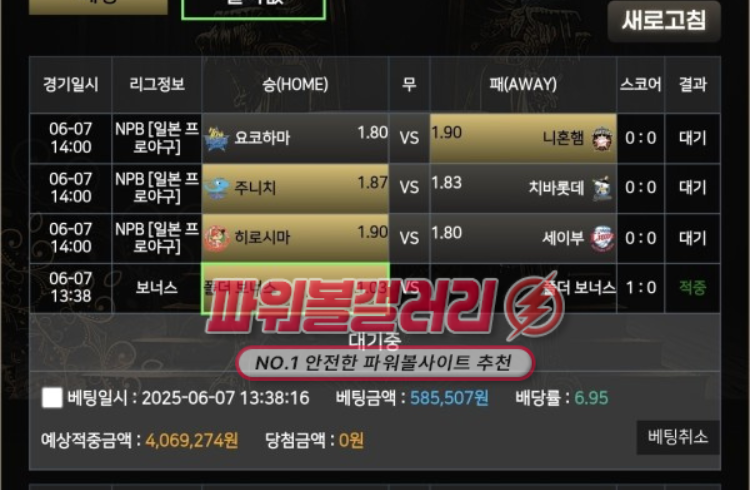Select 주니치 home odds 1.87 cell

295,189
